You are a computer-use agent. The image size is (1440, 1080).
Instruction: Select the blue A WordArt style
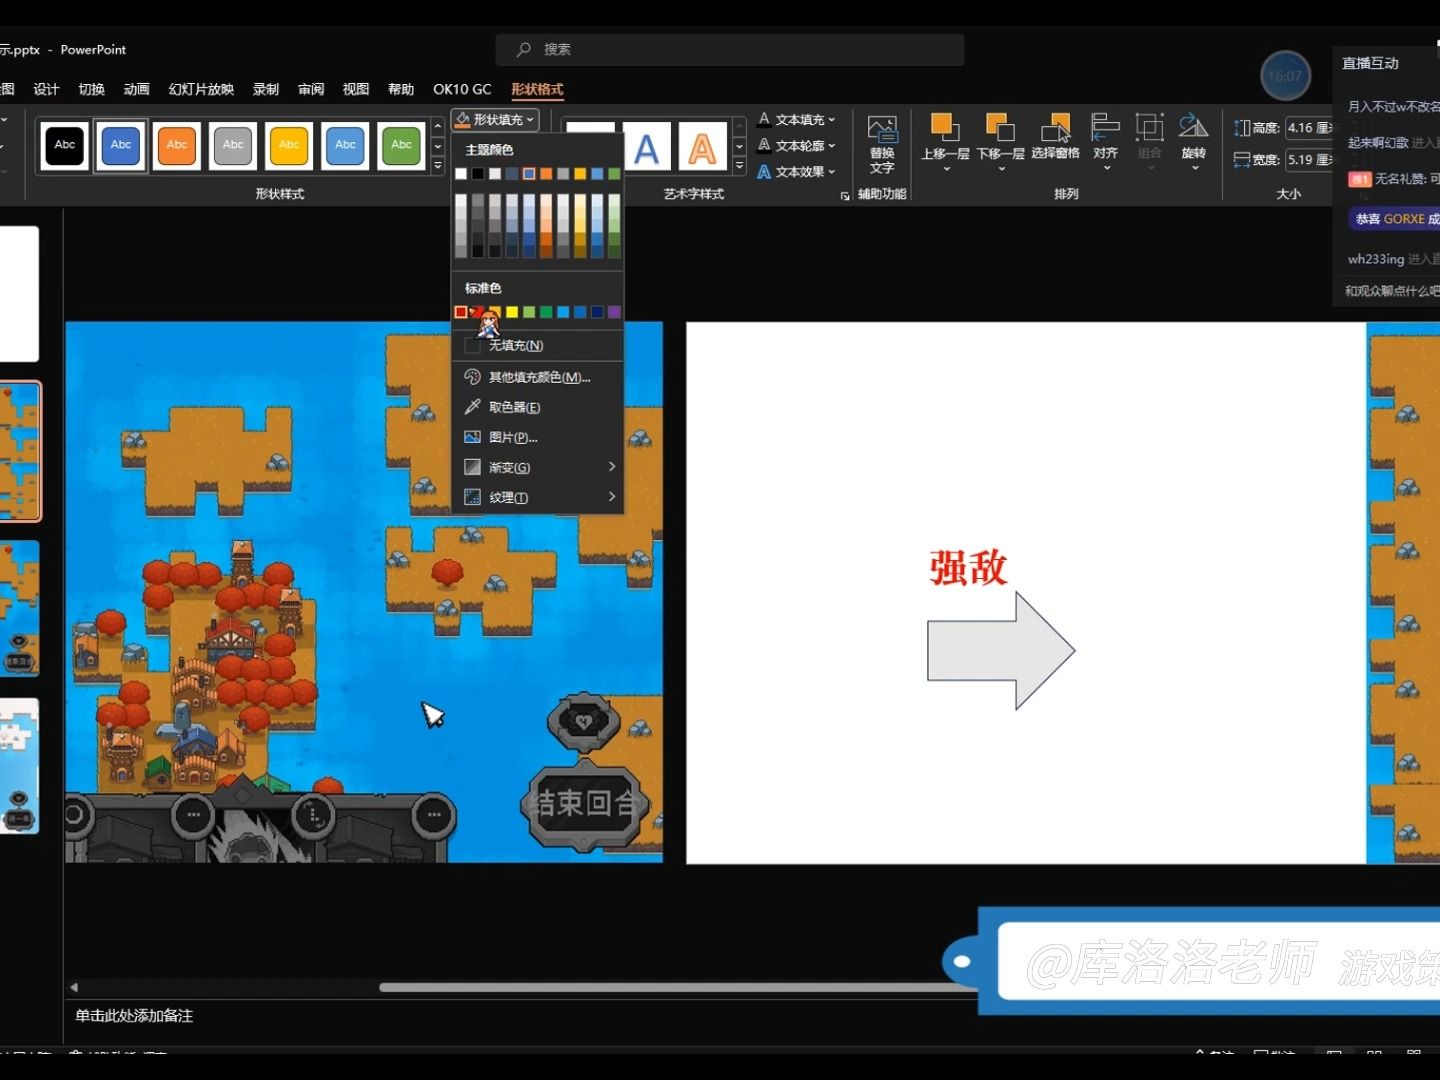647,148
